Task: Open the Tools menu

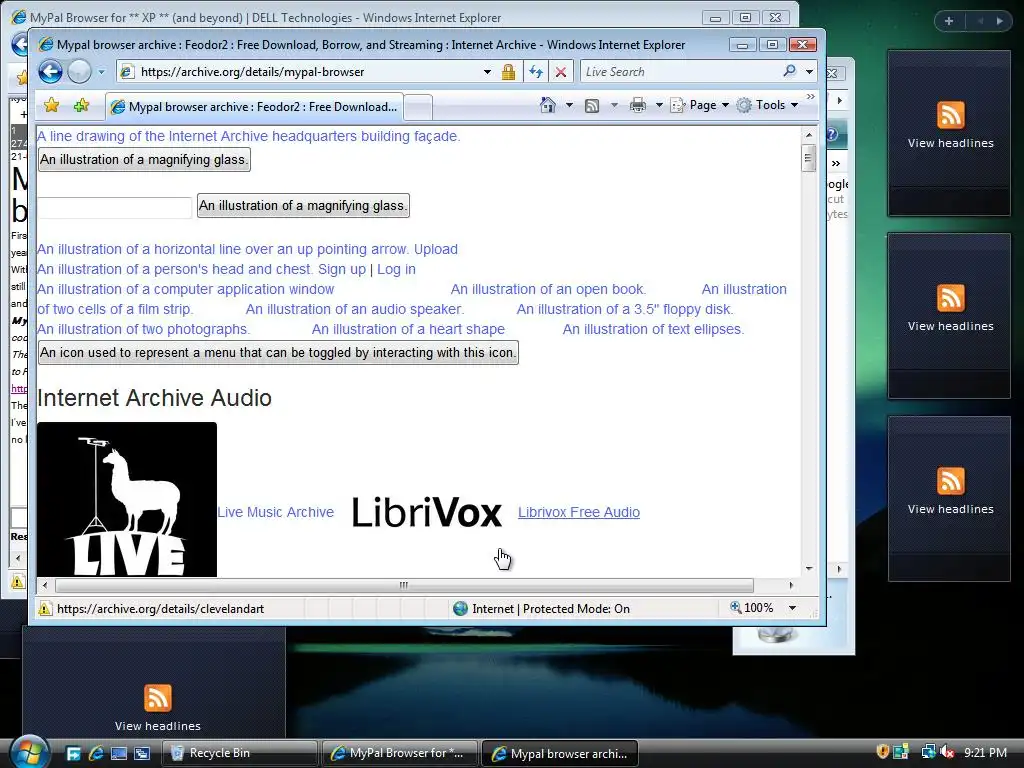Action: [x=767, y=105]
